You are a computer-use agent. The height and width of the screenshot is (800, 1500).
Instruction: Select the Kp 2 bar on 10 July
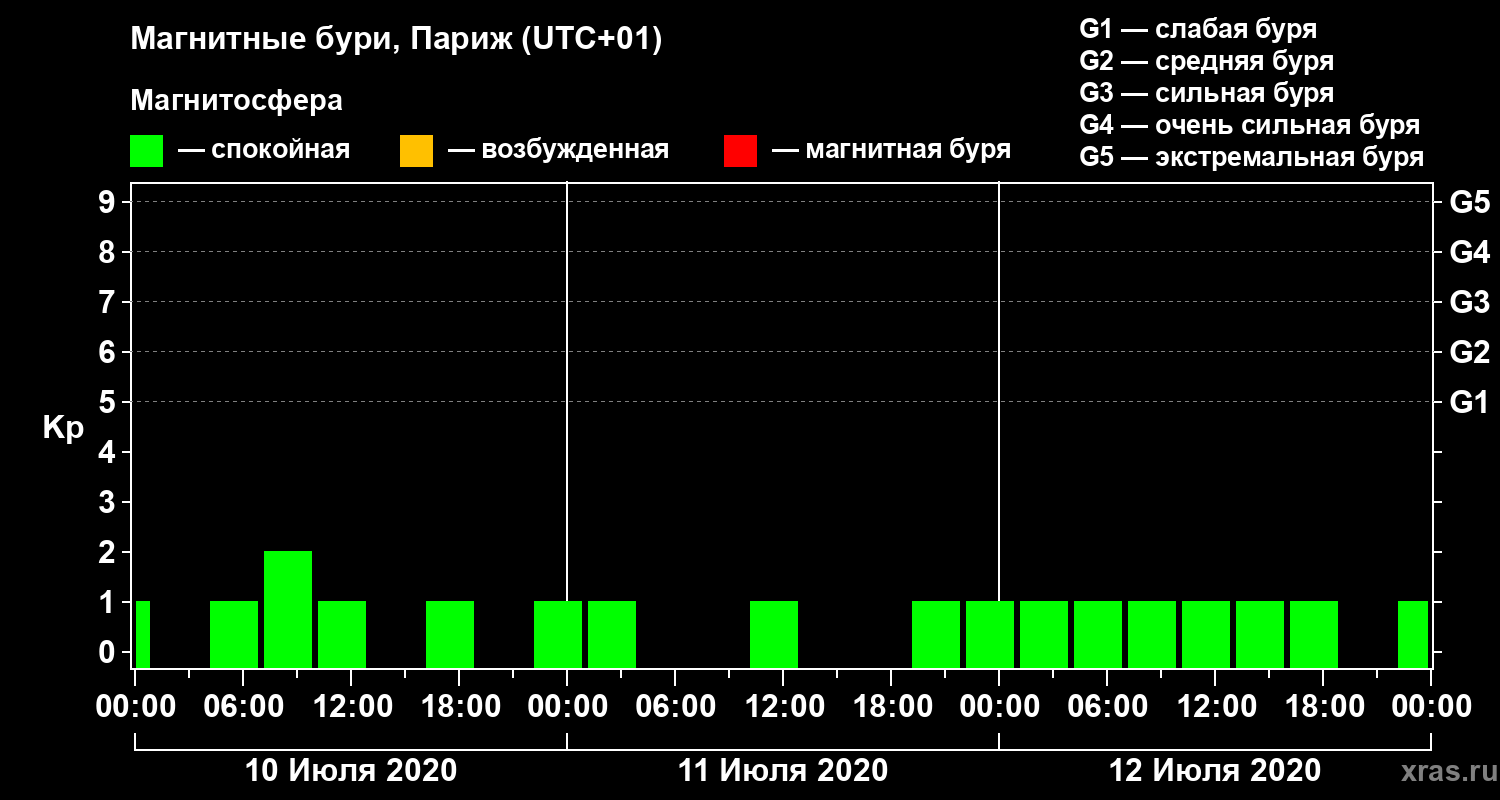coord(288,609)
